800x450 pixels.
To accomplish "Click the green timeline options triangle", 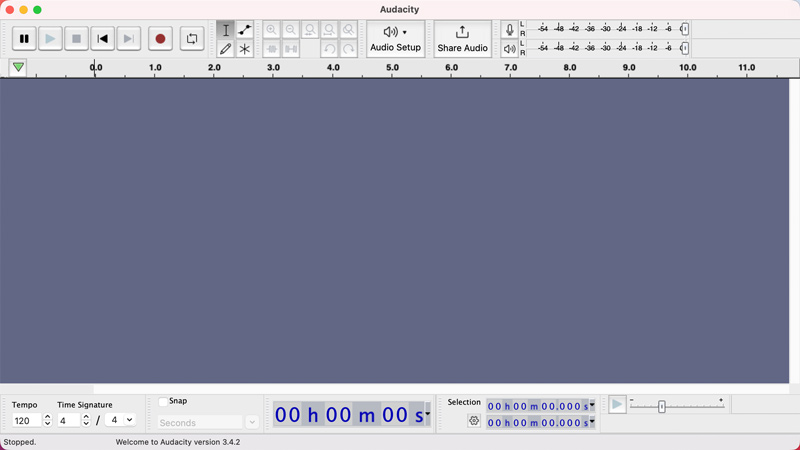I will click(x=18, y=67).
